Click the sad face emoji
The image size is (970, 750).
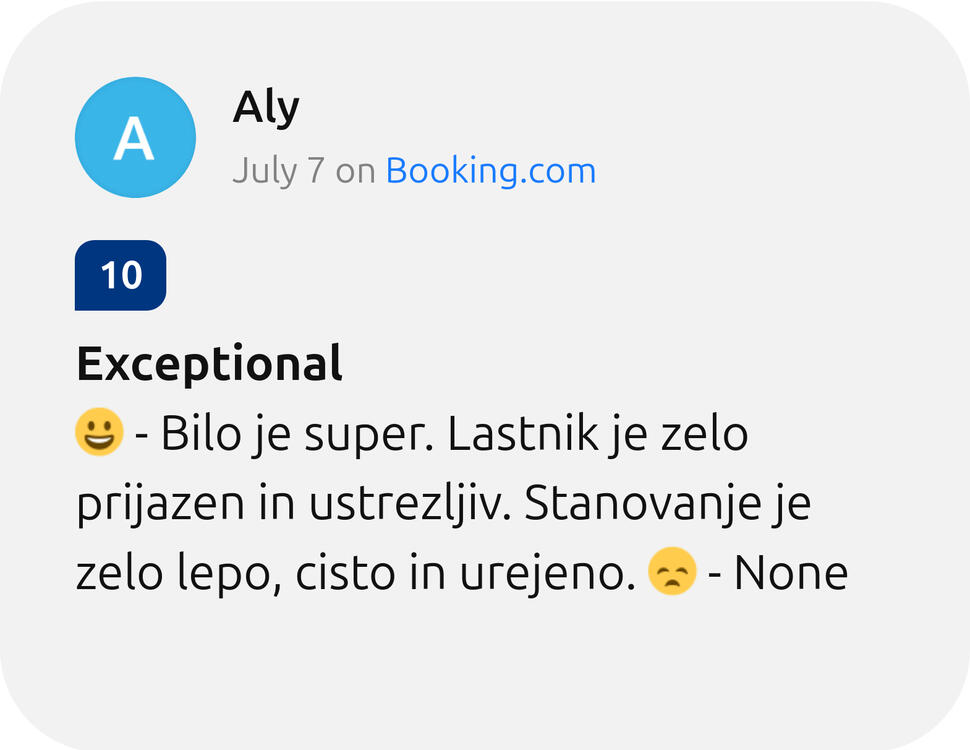672,573
